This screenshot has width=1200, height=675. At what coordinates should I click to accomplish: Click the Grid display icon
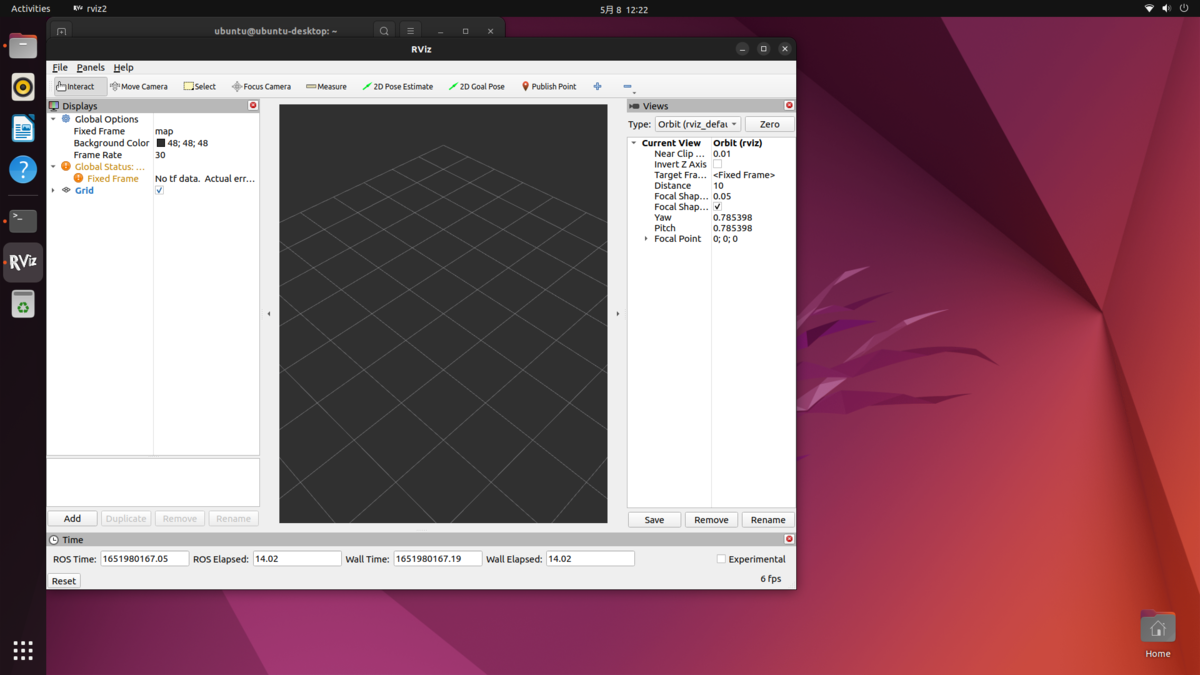tap(66, 190)
